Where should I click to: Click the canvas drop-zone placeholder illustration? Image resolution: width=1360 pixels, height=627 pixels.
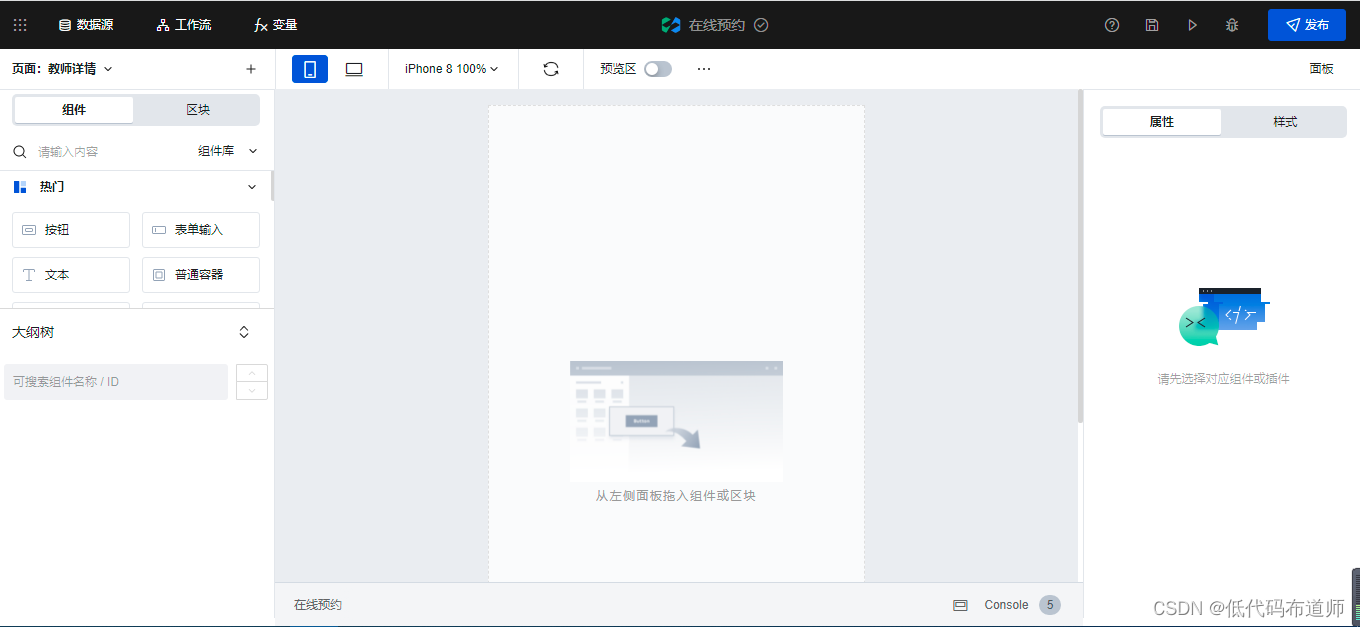(676, 421)
